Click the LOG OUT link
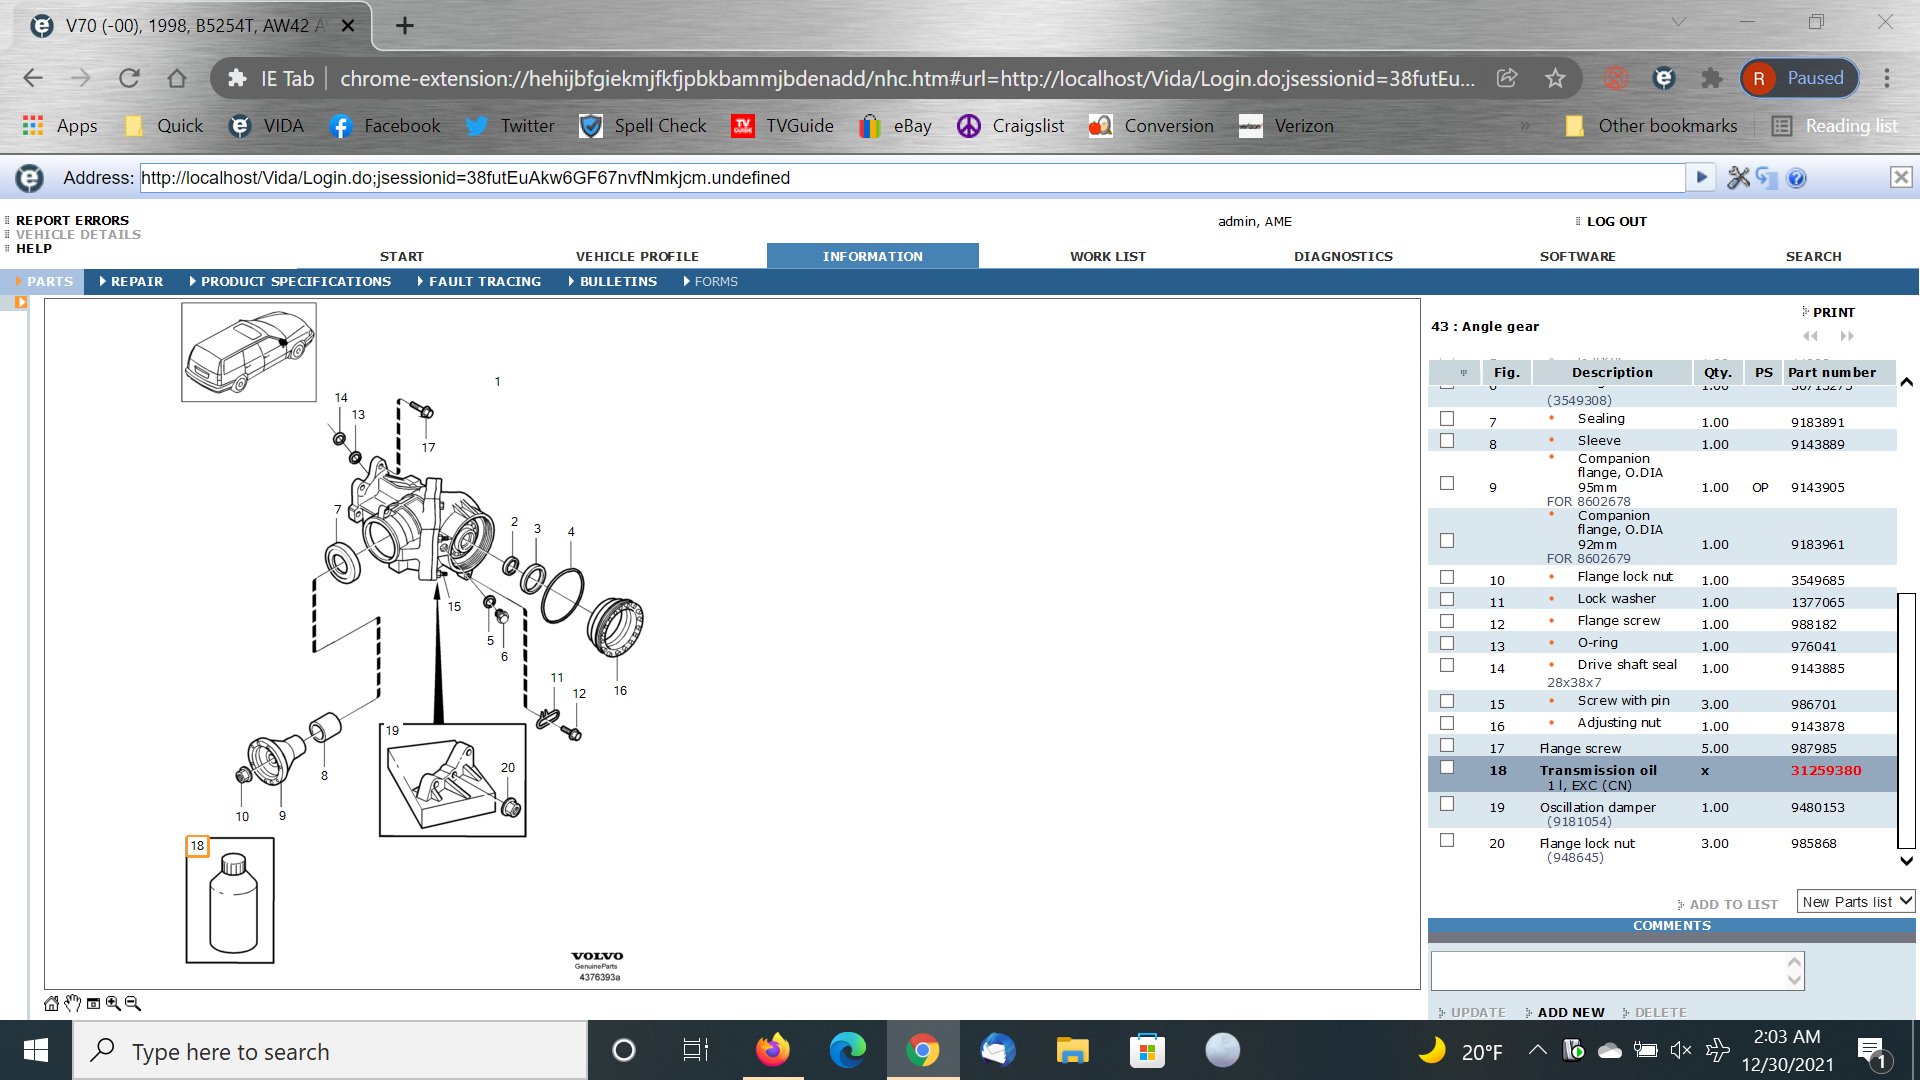This screenshot has width=1920, height=1080. (x=1616, y=222)
